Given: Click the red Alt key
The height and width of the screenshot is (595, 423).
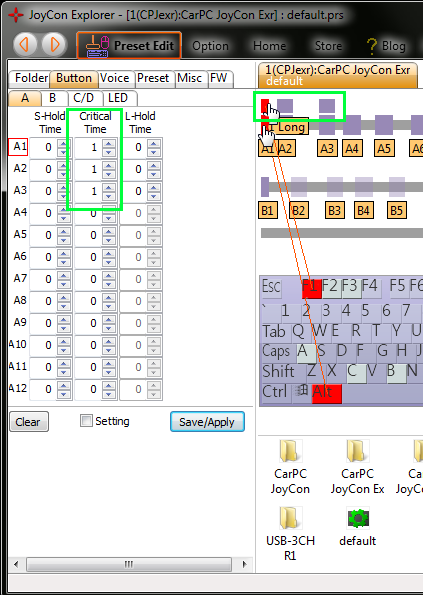Looking at the screenshot, I should [x=327, y=394].
